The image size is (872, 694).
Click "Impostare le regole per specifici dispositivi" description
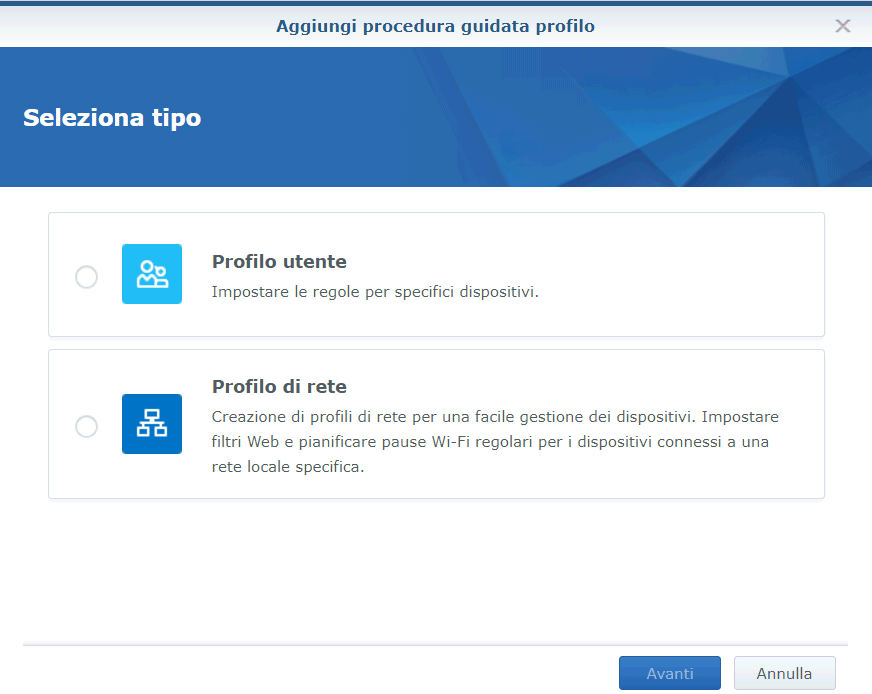click(x=375, y=293)
